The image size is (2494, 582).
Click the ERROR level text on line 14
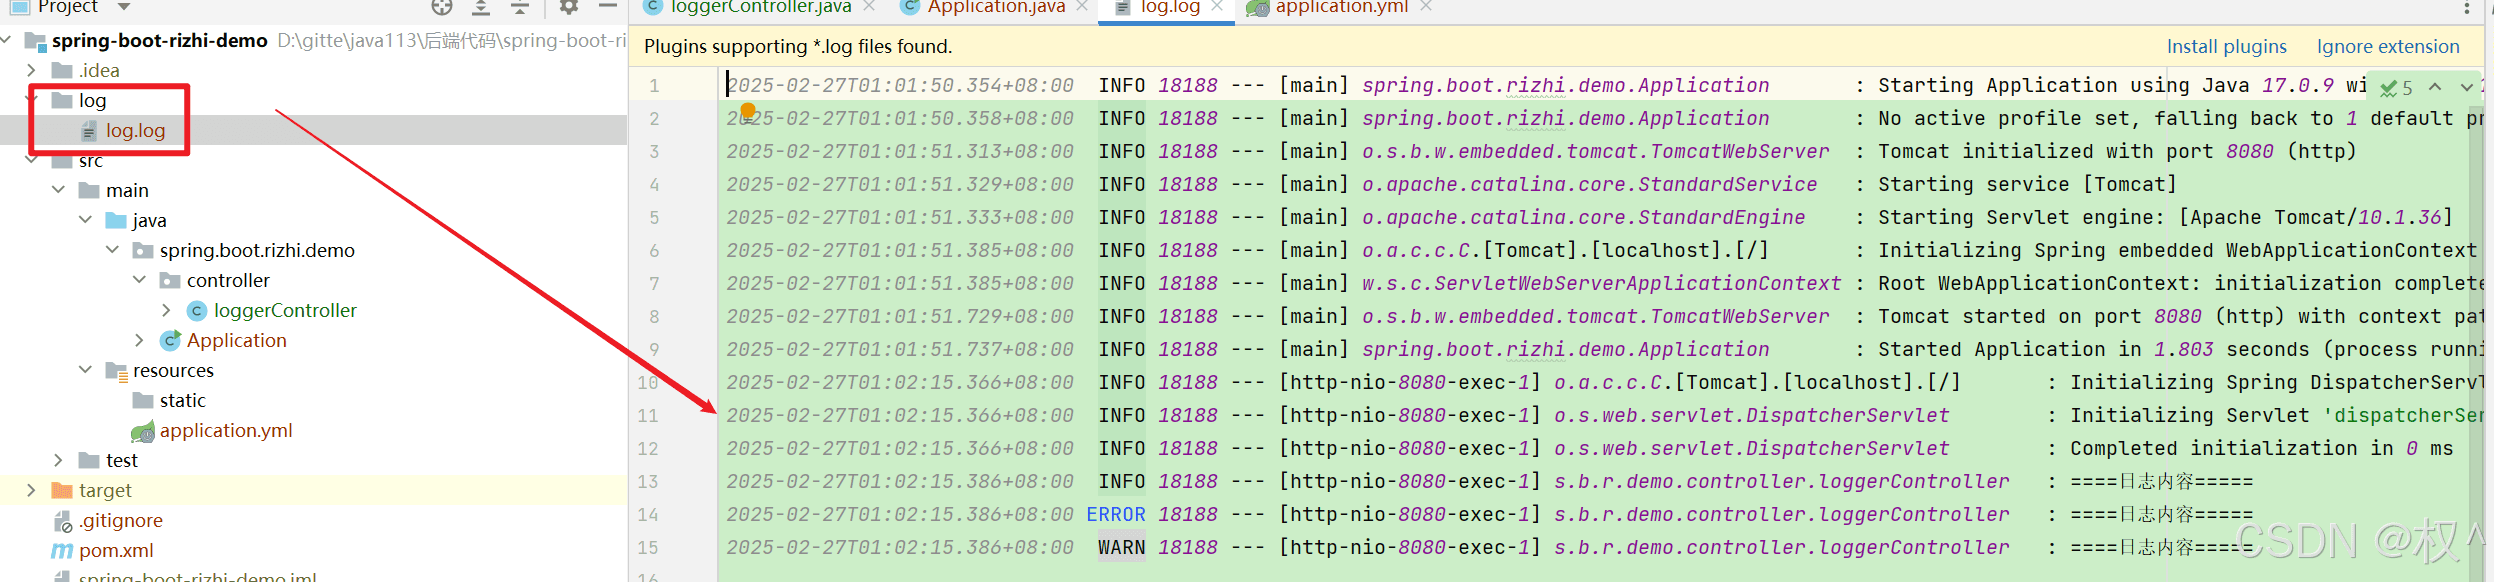(x=1116, y=514)
